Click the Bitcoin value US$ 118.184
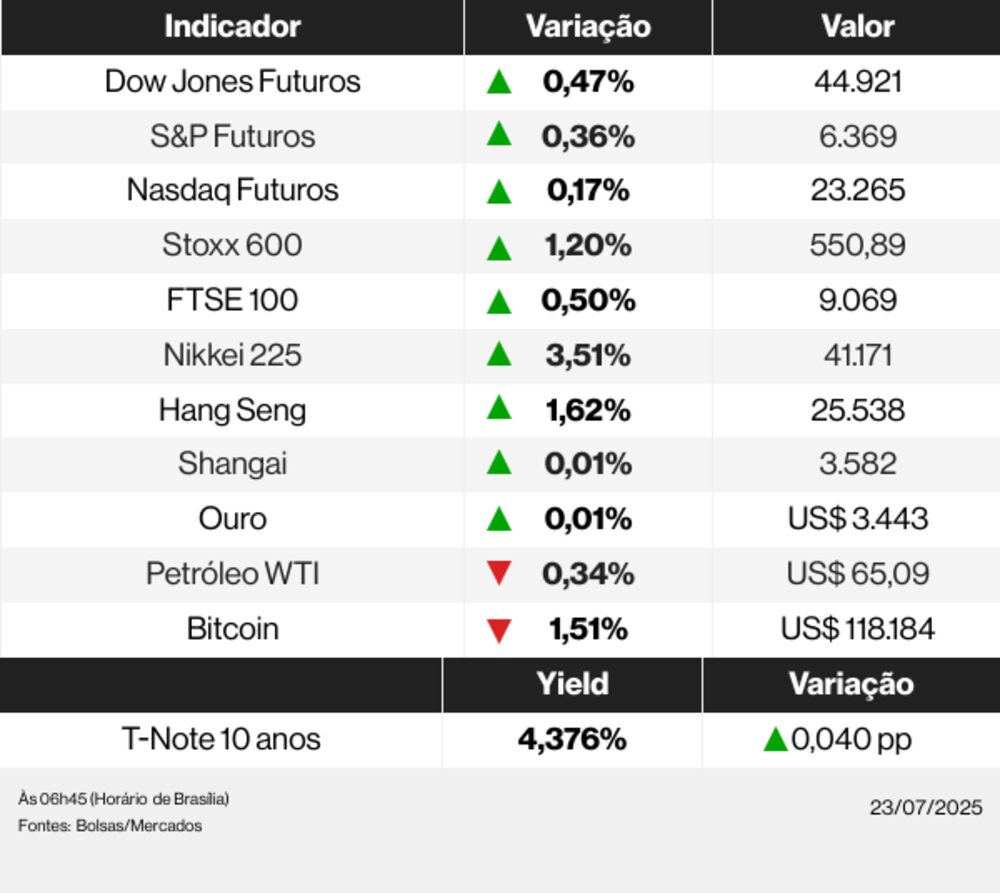The image size is (1000, 893). tap(857, 629)
